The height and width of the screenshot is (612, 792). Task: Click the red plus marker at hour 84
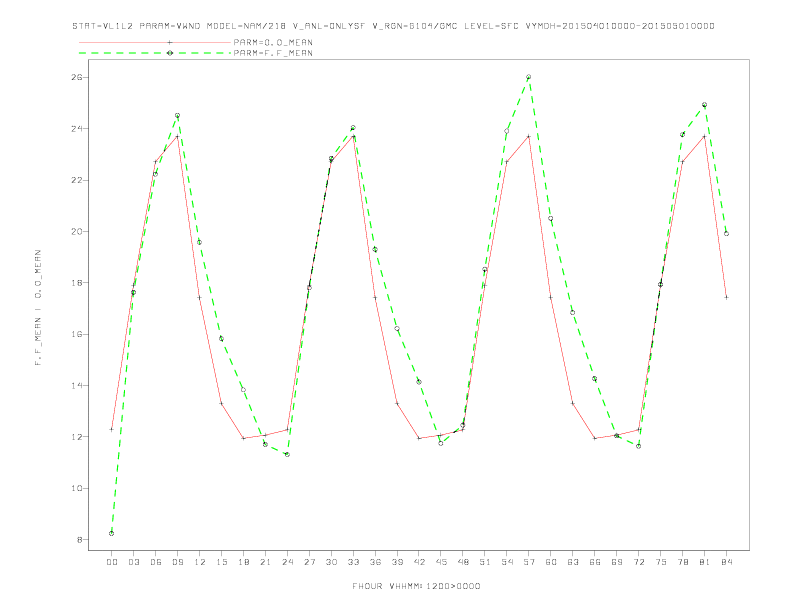(x=726, y=297)
